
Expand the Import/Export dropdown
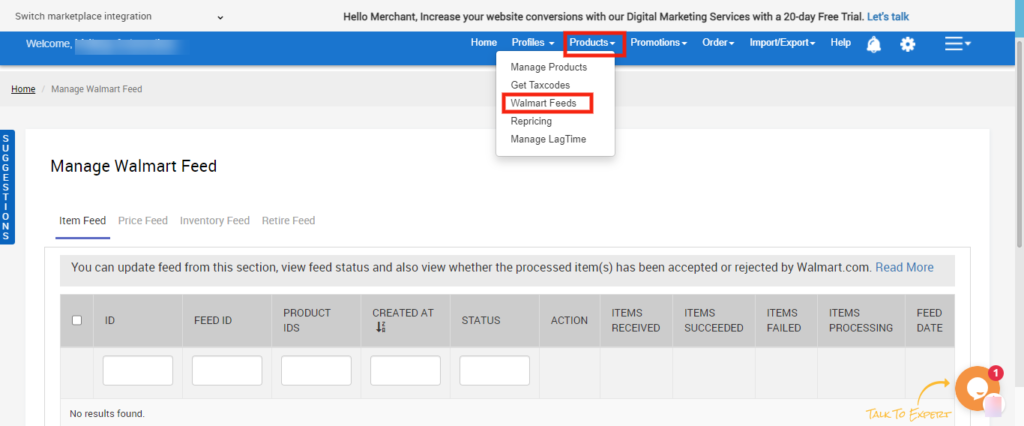tap(782, 43)
